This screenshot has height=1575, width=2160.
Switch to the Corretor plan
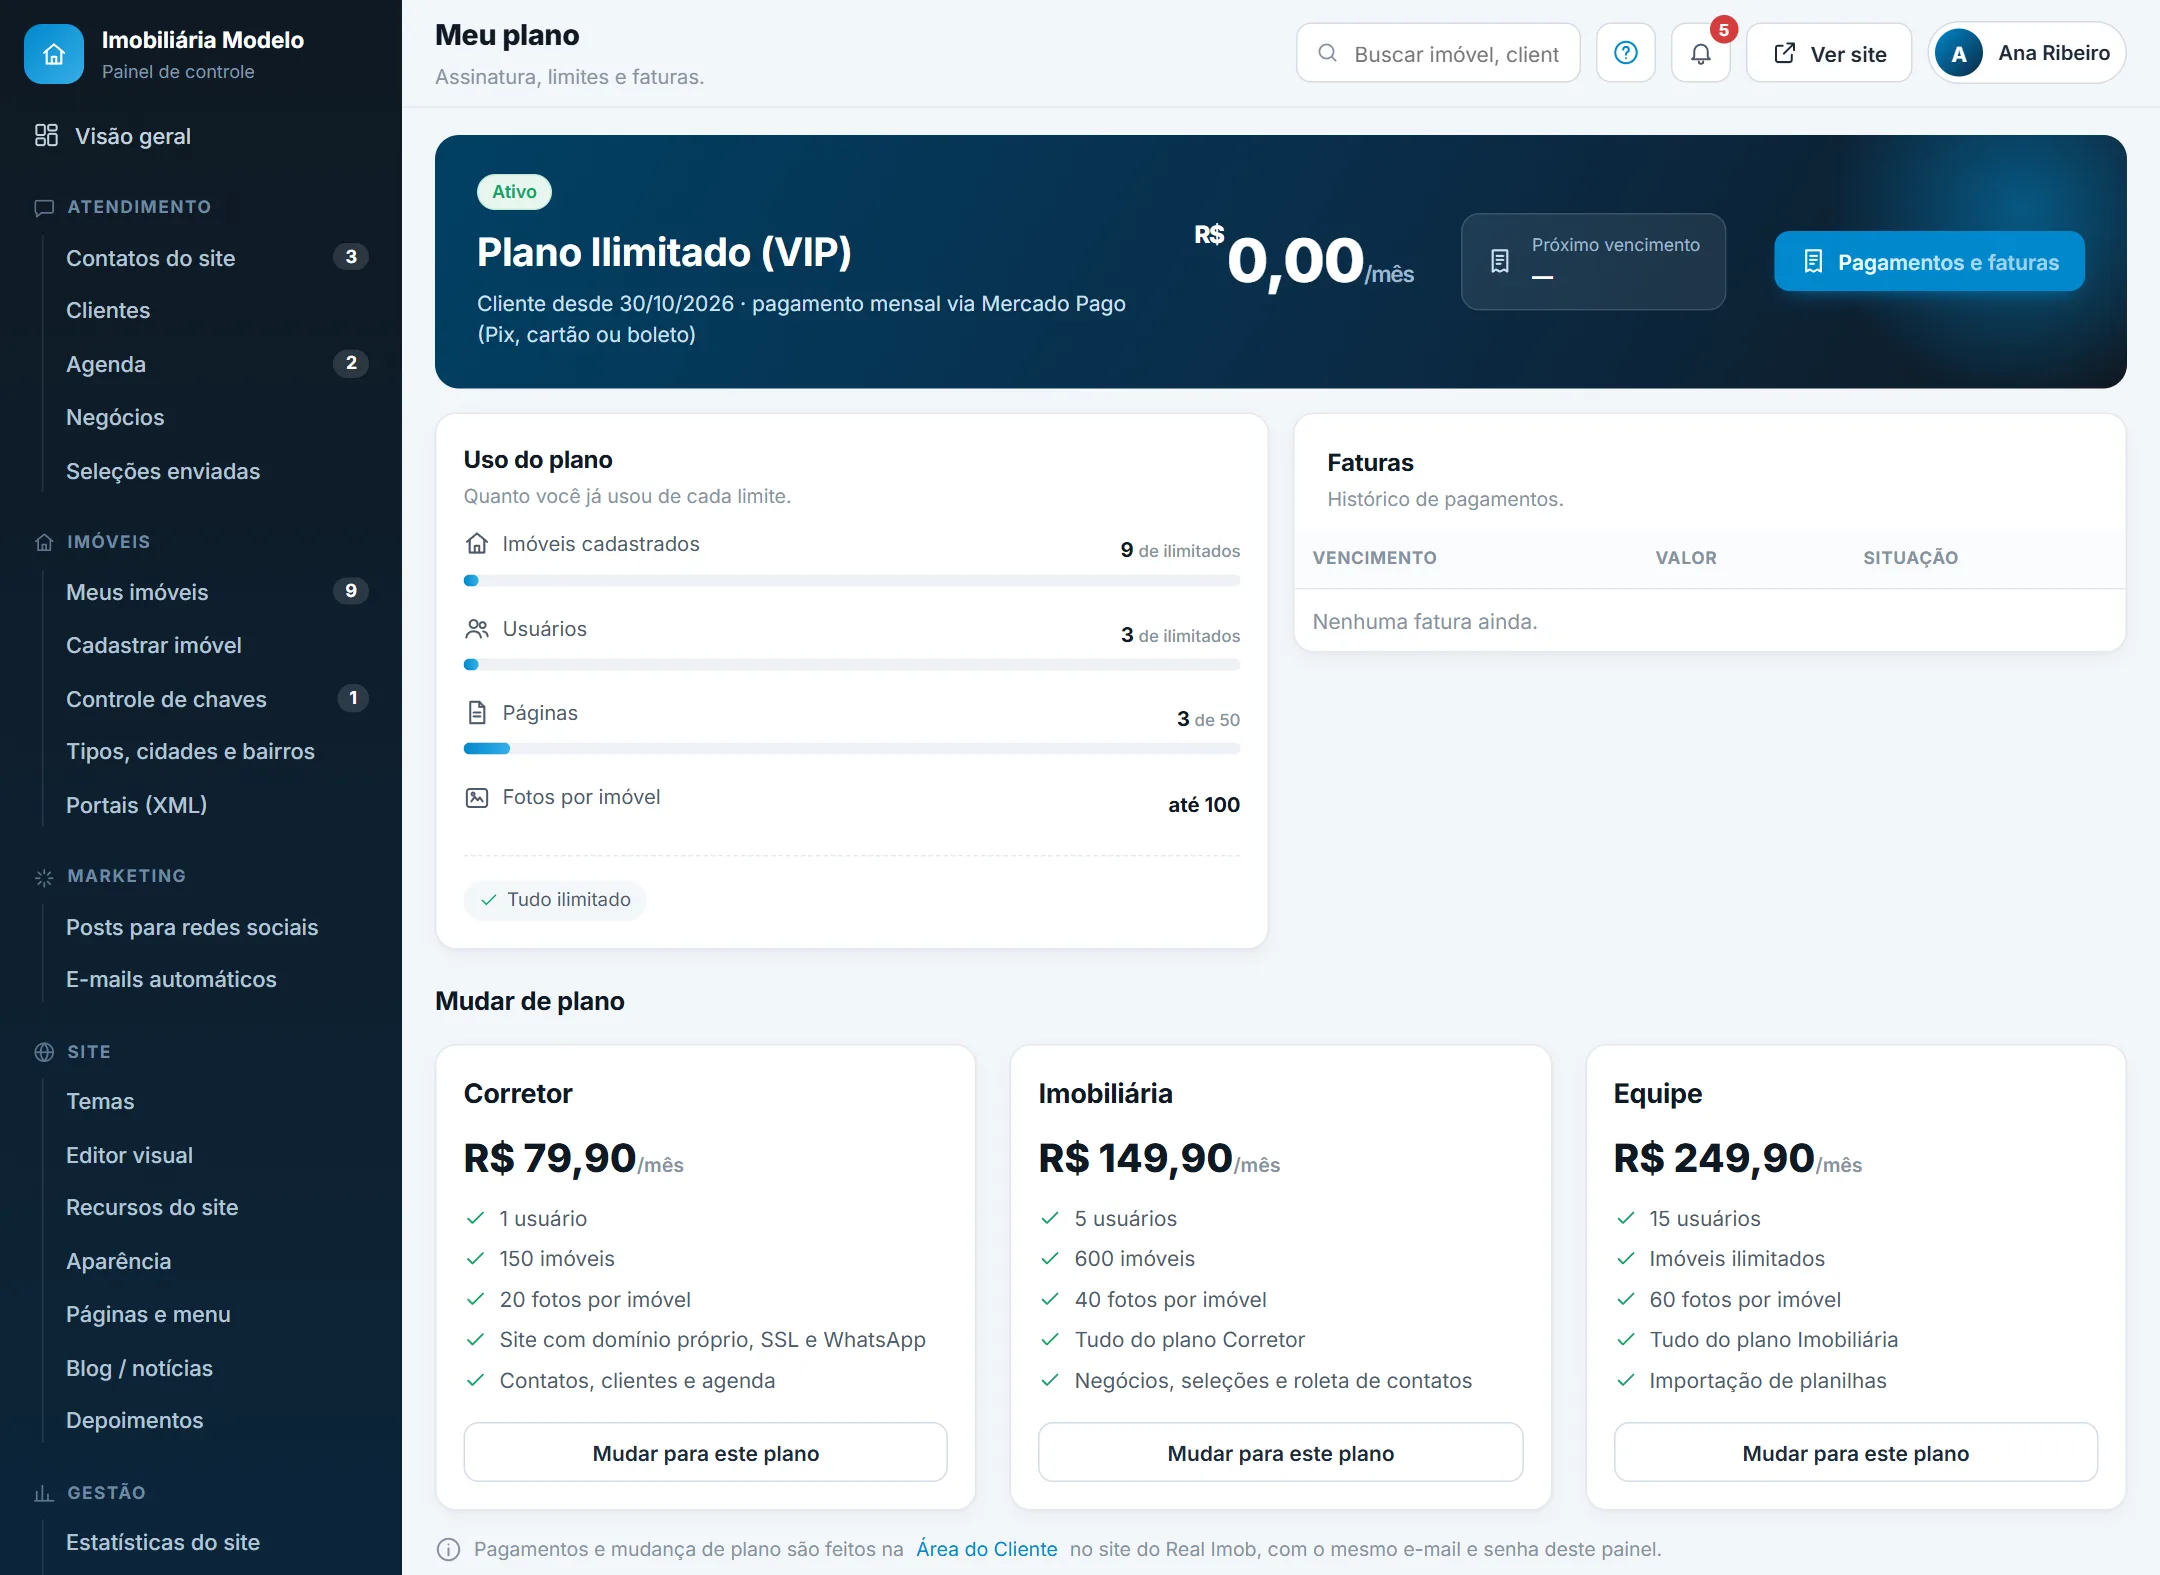[705, 1453]
